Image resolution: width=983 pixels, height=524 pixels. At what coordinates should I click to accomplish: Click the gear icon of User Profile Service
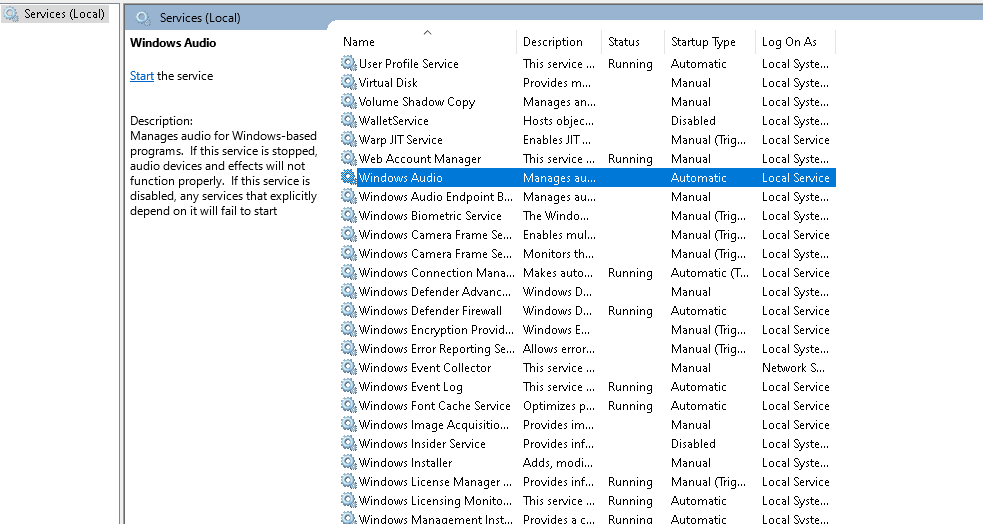pos(349,63)
